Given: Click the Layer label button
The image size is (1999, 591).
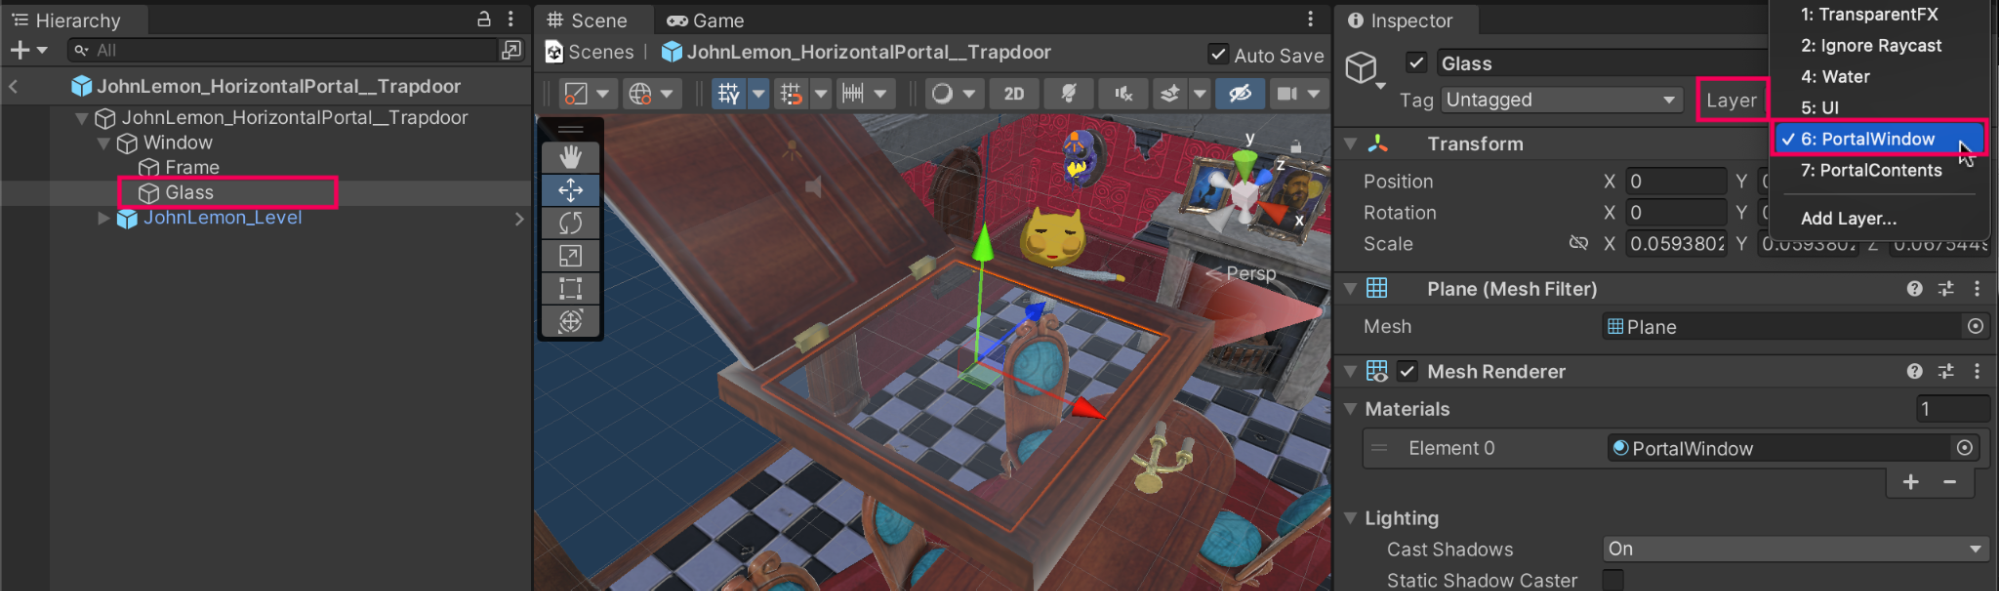Looking at the screenshot, I should click(1731, 100).
